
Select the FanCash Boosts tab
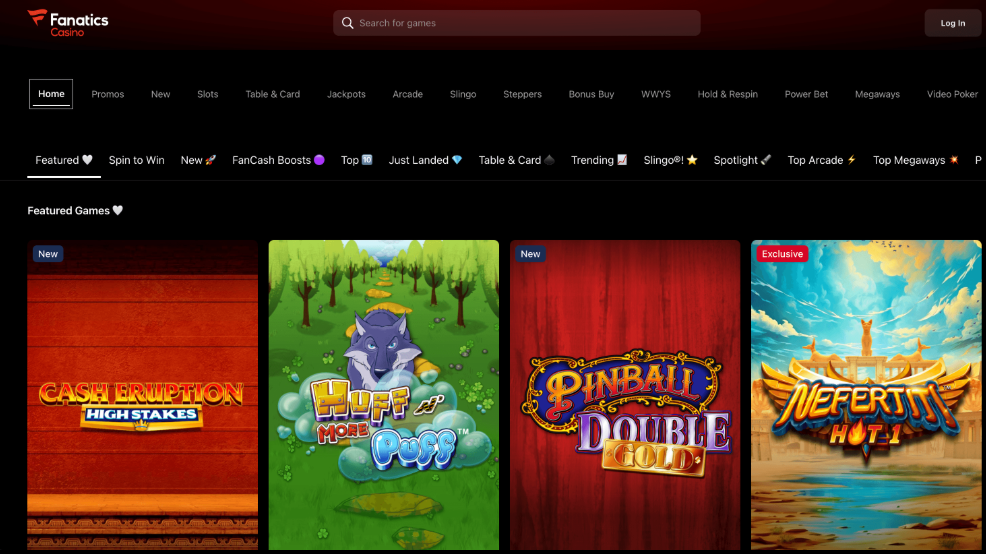tap(278, 160)
